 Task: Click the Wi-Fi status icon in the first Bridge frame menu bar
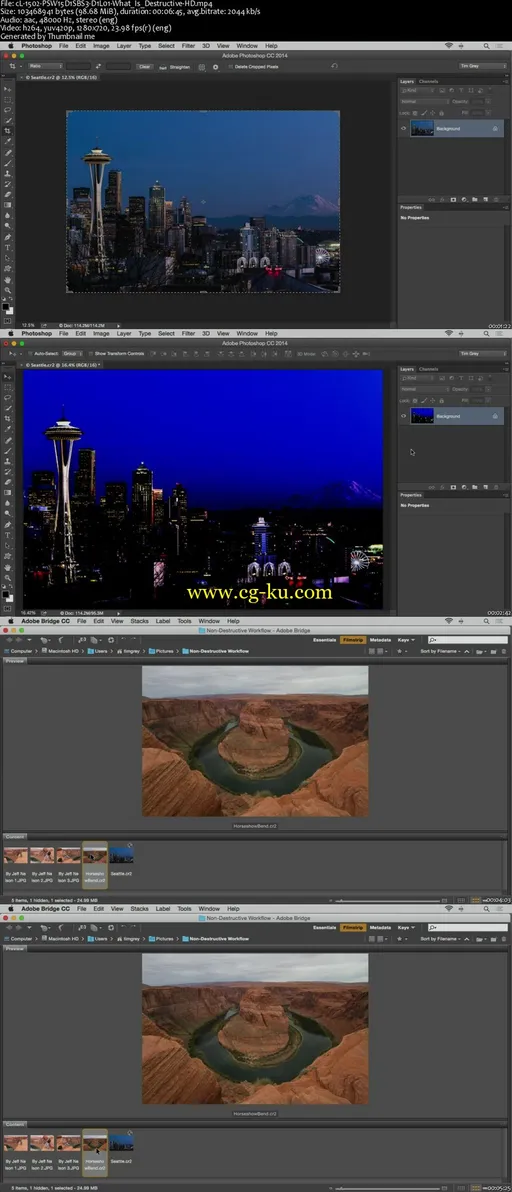click(449, 621)
